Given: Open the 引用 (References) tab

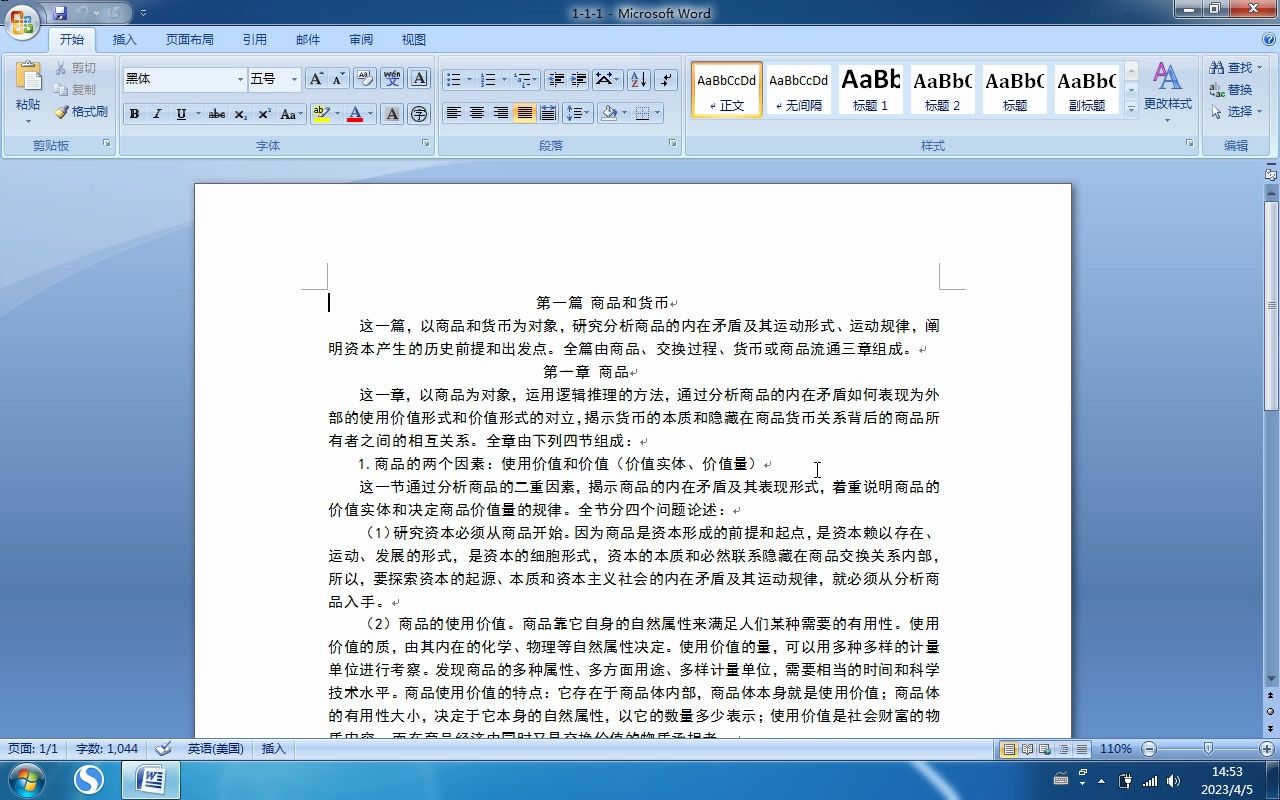Looking at the screenshot, I should pos(255,40).
